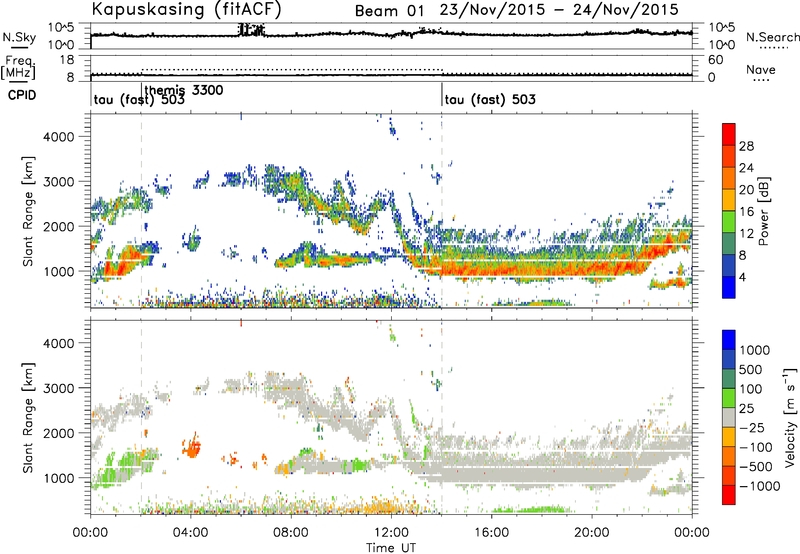This screenshot has width=800, height=554.
Task: Click the 'CPID' row label
Action: pos(22,95)
